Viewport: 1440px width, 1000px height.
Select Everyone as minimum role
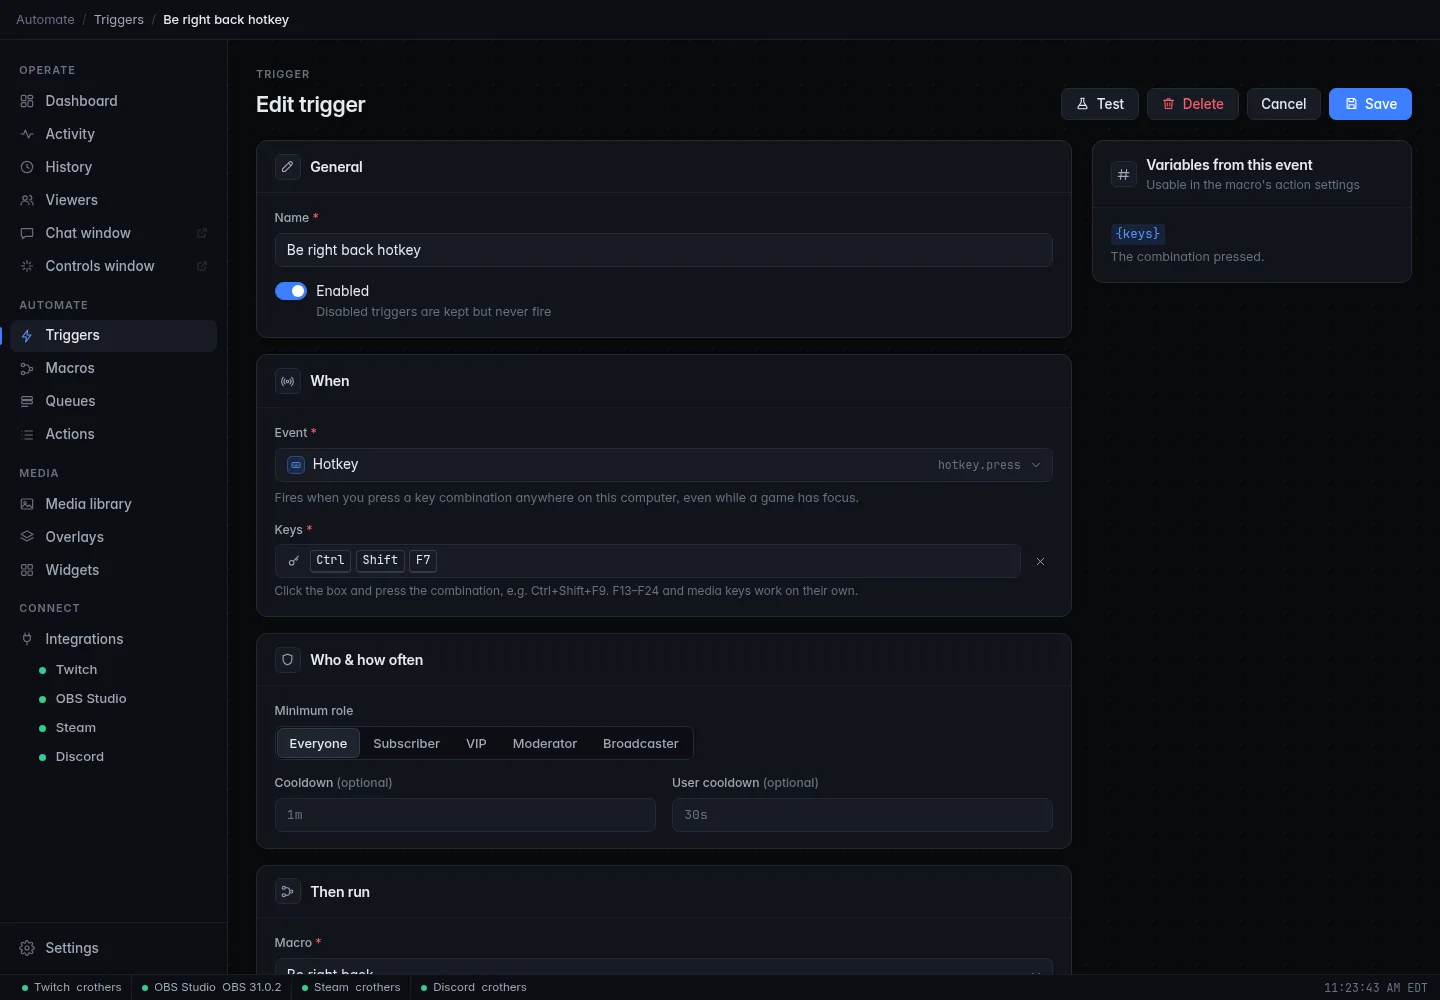(x=318, y=743)
